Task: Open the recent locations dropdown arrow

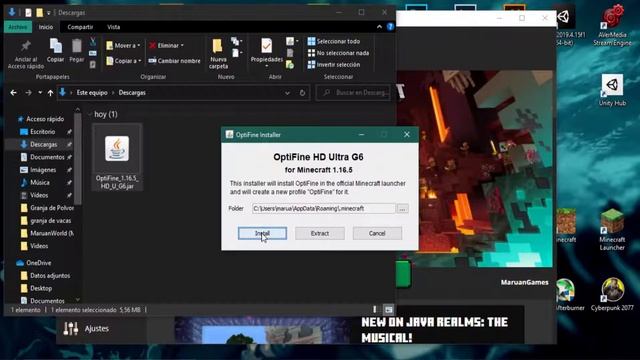Action: pos(40,93)
